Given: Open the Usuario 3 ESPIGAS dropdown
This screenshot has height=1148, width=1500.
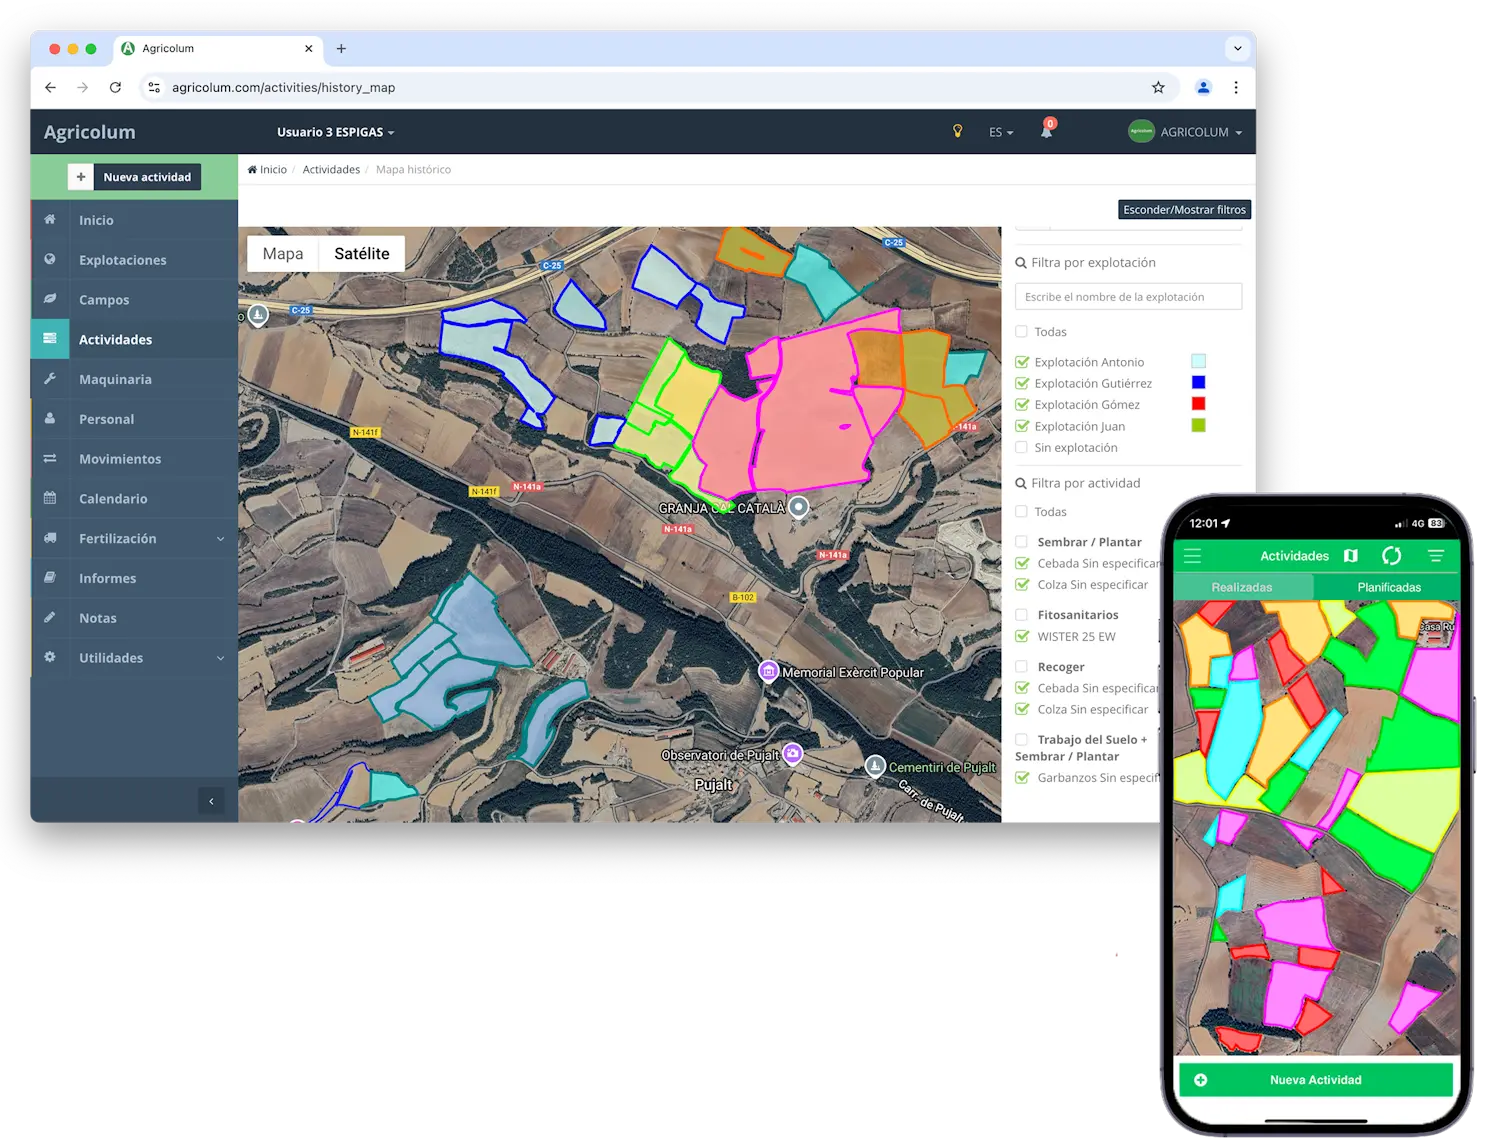Looking at the screenshot, I should tap(335, 132).
